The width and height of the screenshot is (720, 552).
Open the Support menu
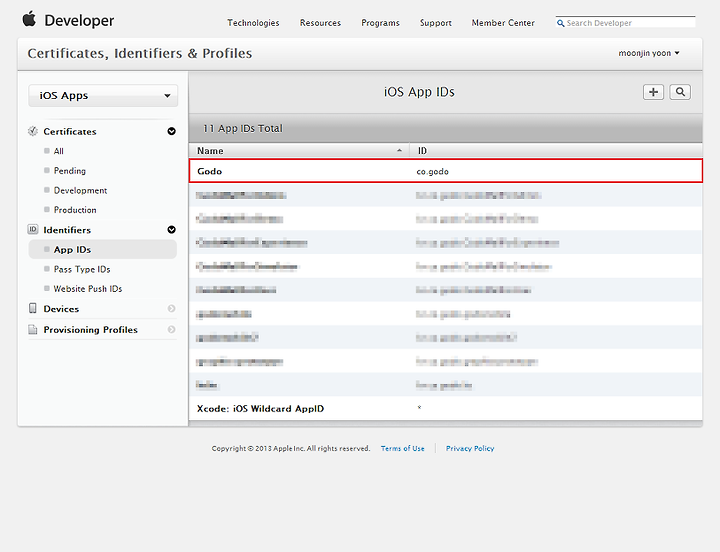[435, 23]
